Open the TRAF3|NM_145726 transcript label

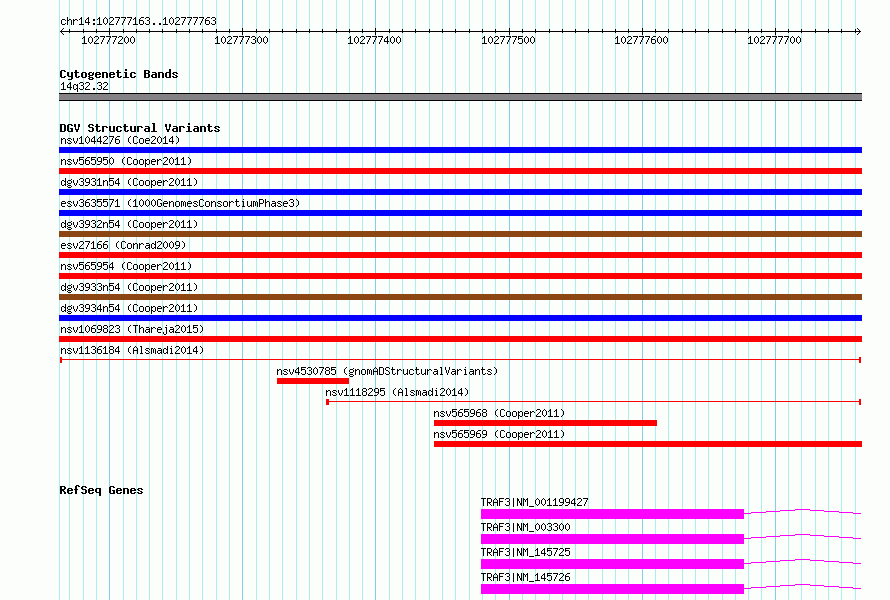click(x=525, y=577)
